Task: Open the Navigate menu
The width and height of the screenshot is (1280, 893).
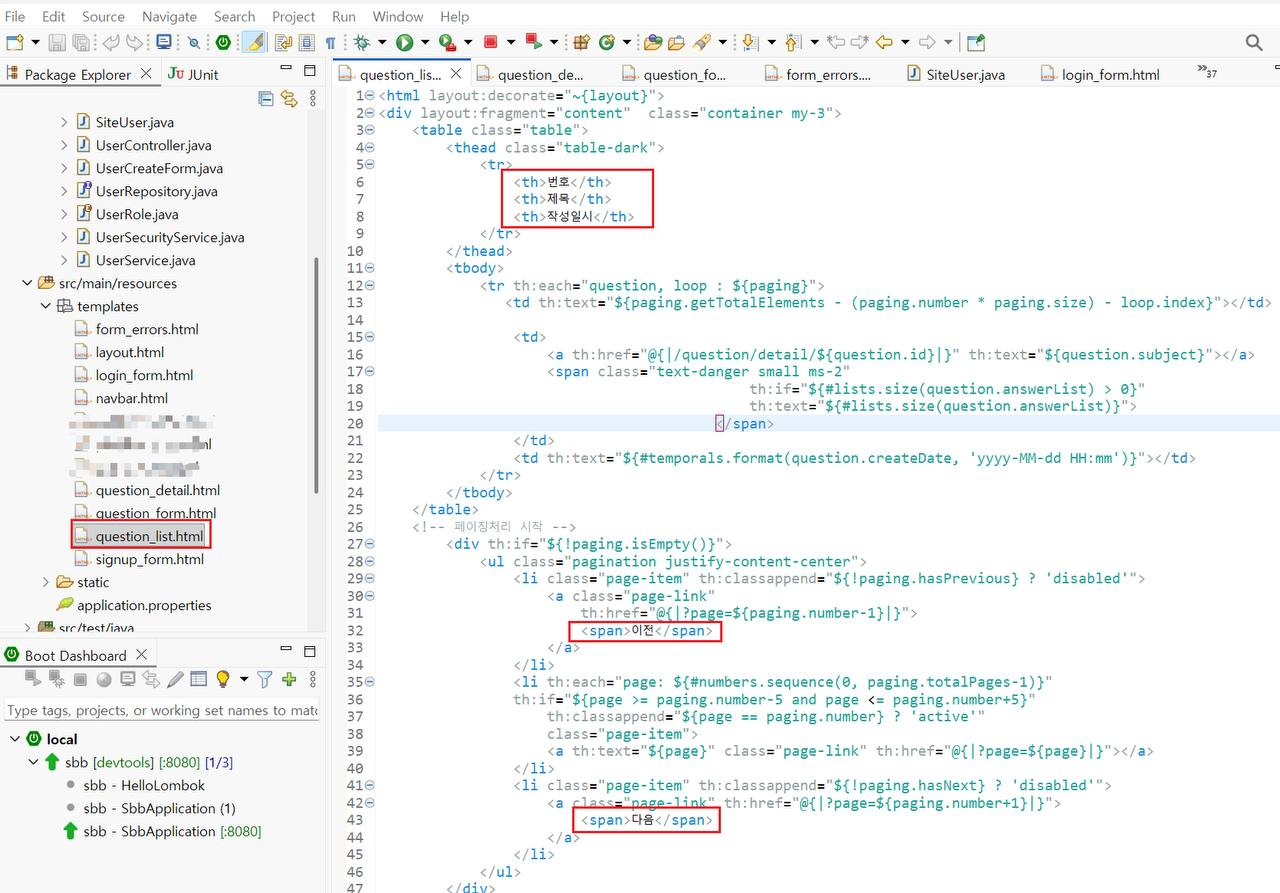Action: pyautogui.click(x=169, y=16)
